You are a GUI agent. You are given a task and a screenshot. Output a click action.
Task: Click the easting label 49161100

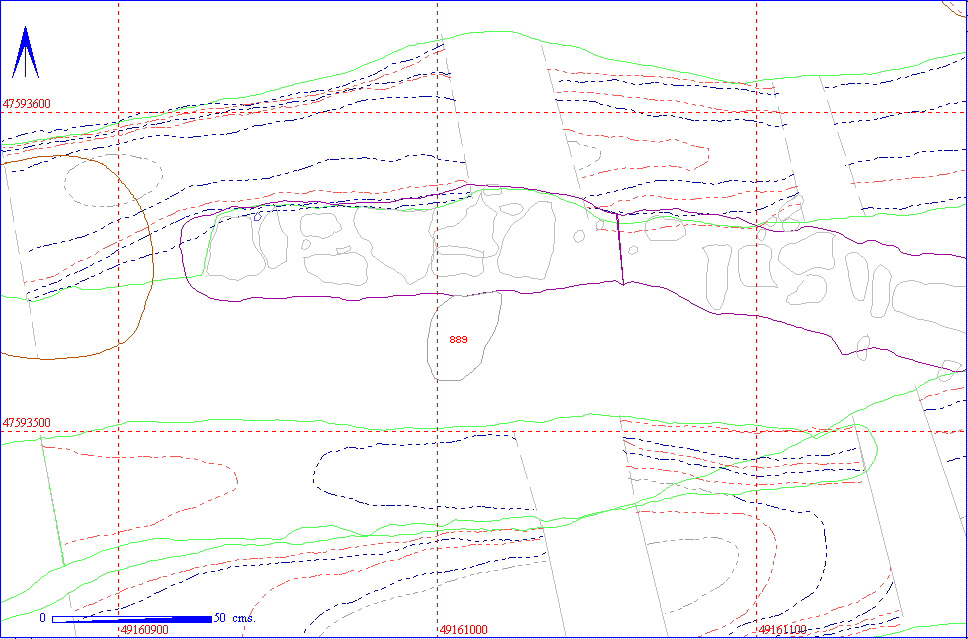pyautogui.click(x=783, y=630)
